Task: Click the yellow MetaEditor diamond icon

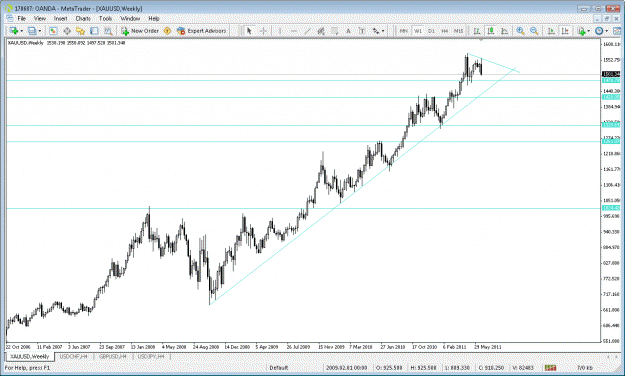Action: click(x=167, y=31)
